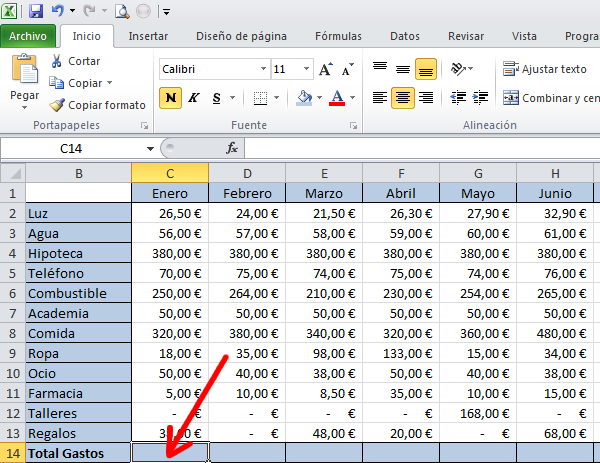This screenshot has height=463, width=600.
Task: Click the cell borders icon
Action: click(261, 98)
